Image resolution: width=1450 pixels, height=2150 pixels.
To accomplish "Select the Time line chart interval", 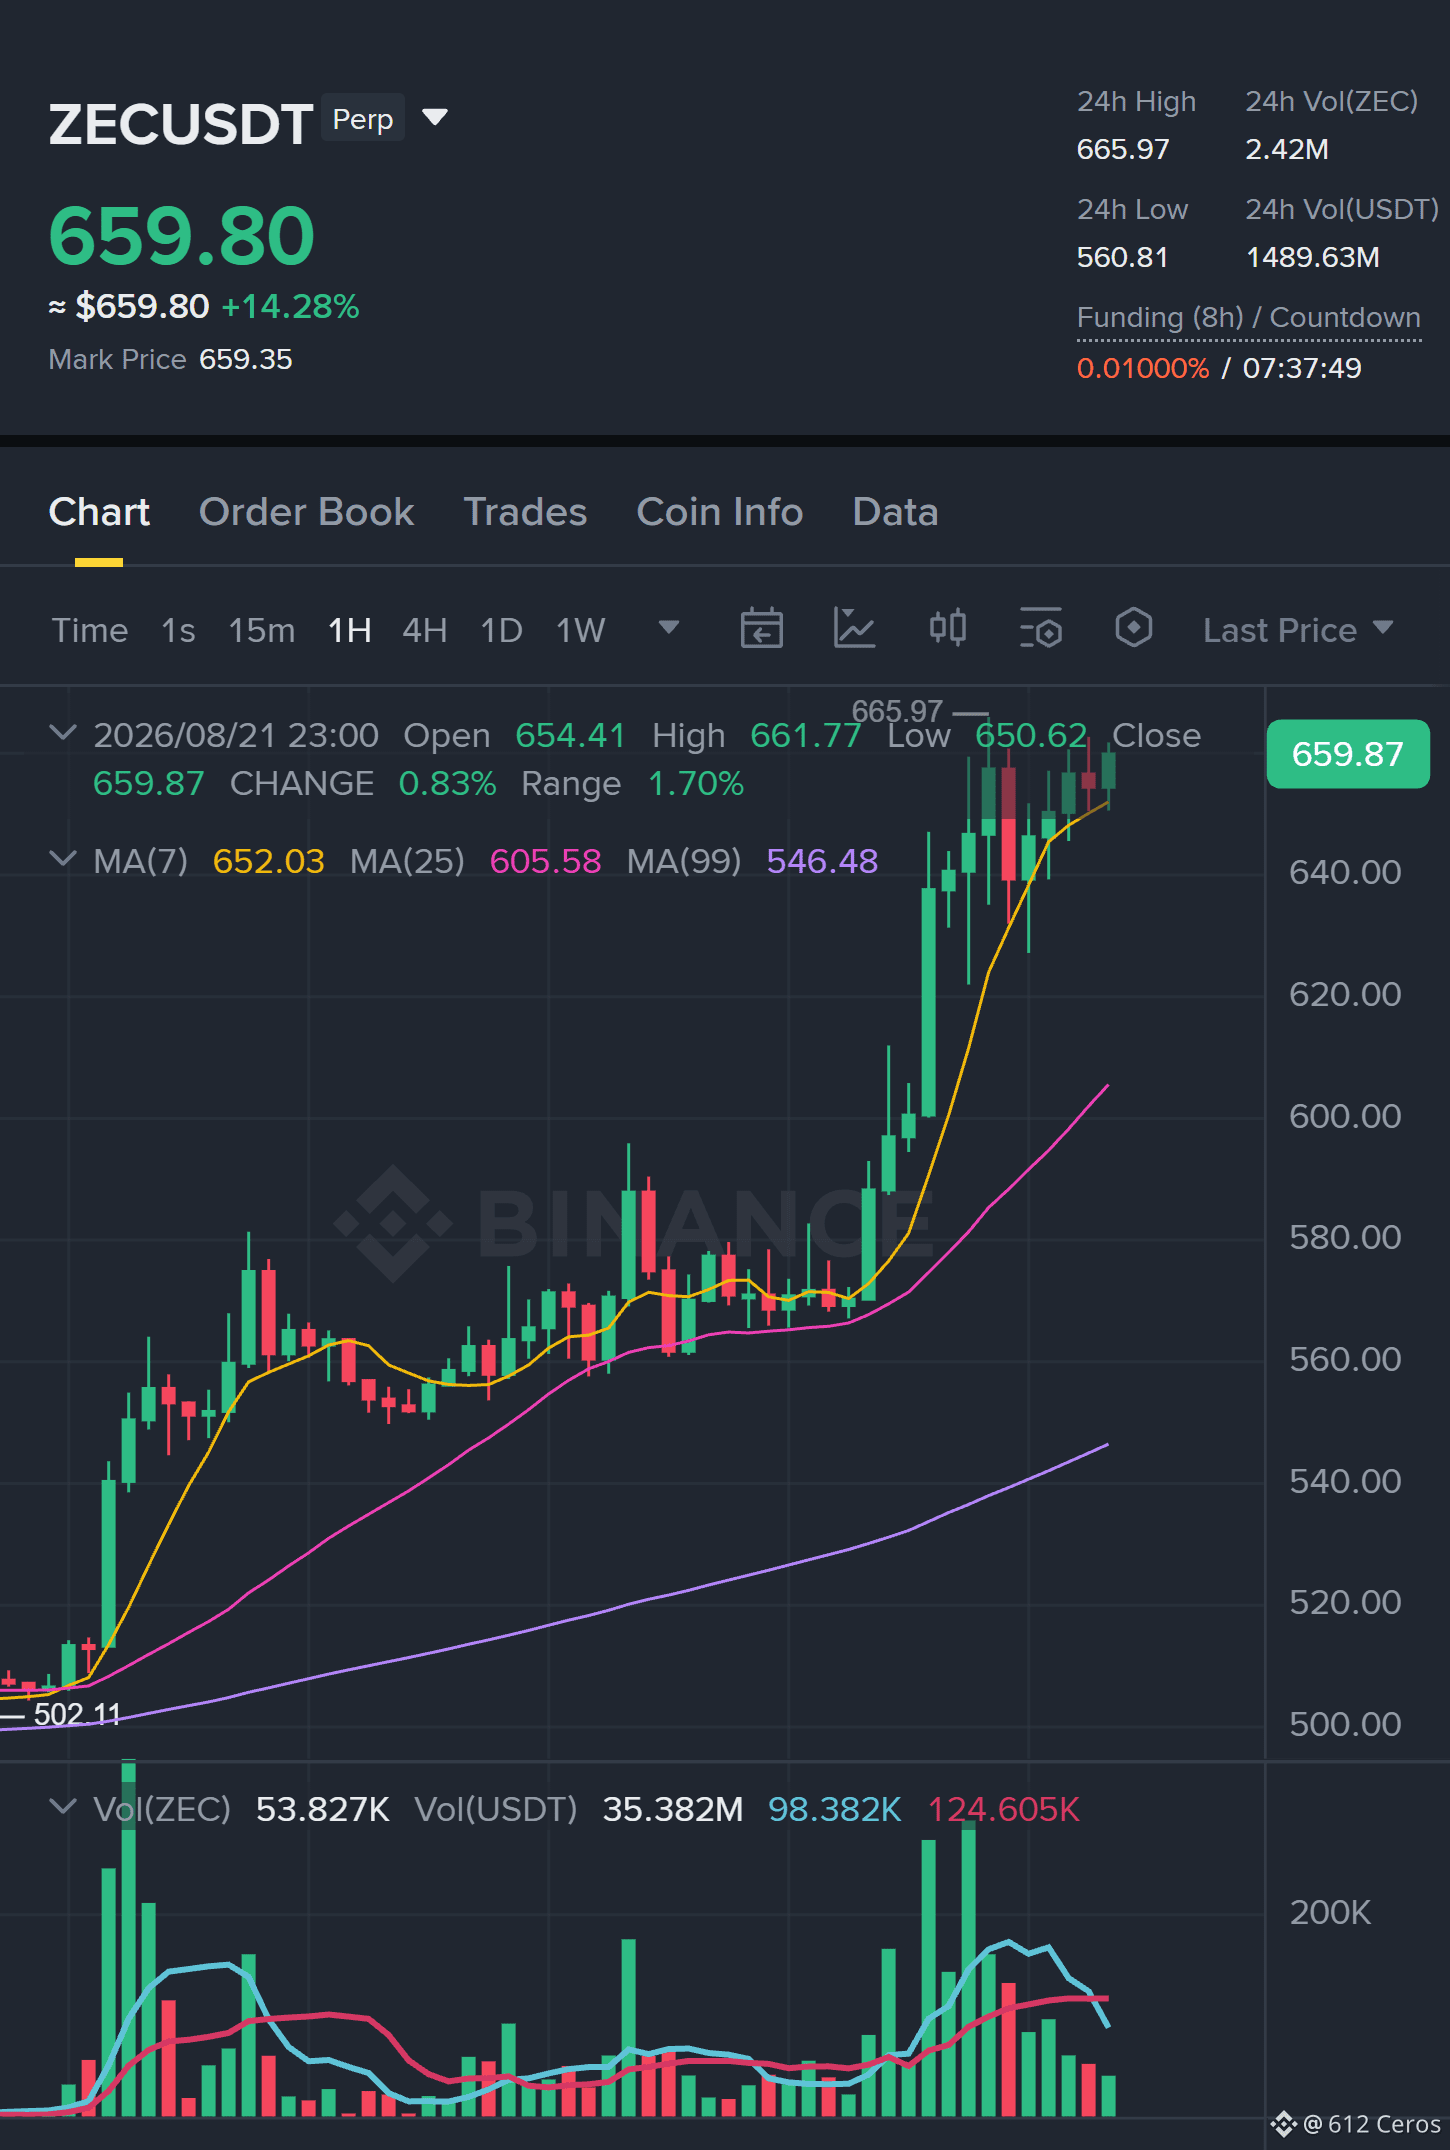I will pos(90,630).
